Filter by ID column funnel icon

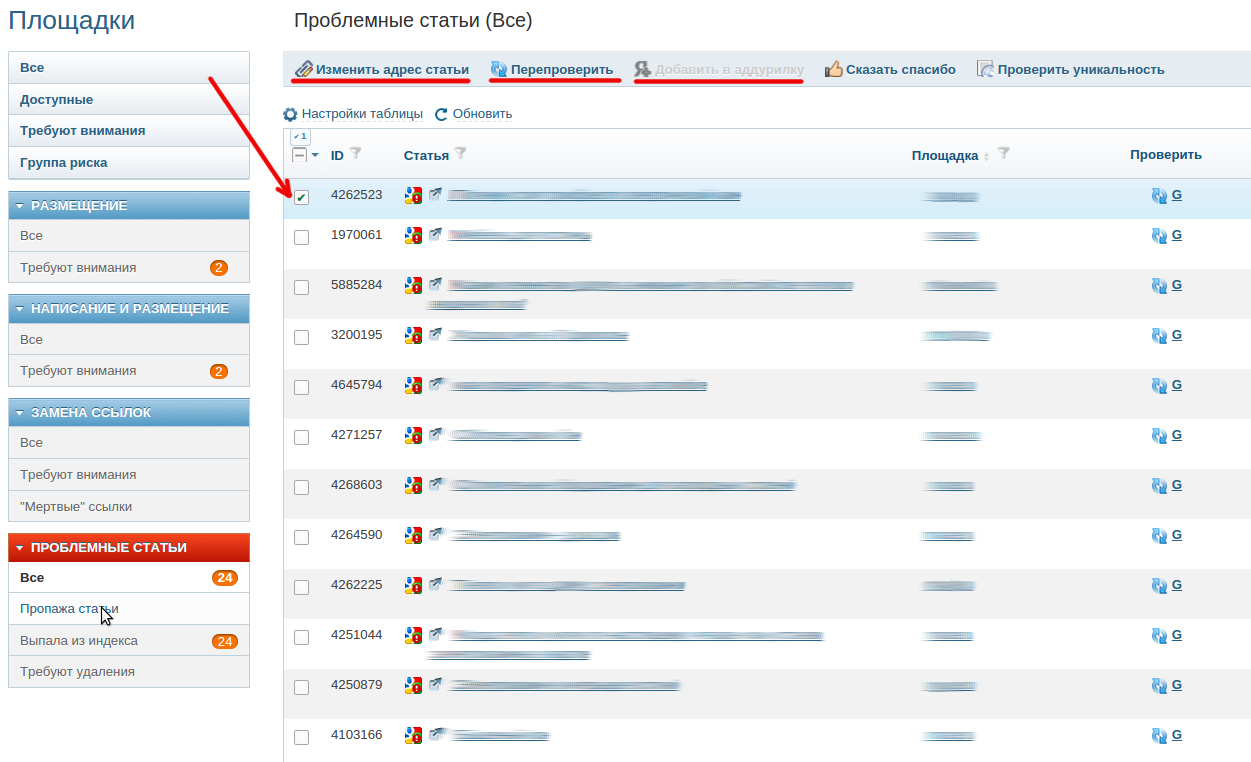point(355,154)
